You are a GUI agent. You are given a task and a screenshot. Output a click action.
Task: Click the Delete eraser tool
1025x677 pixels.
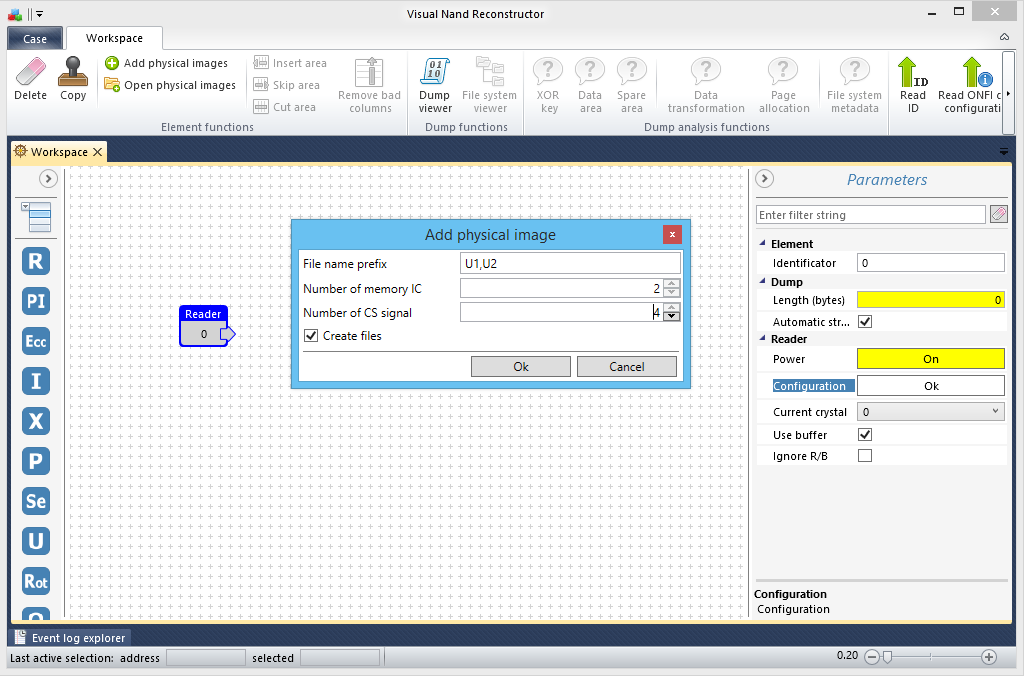pos(31,79)
